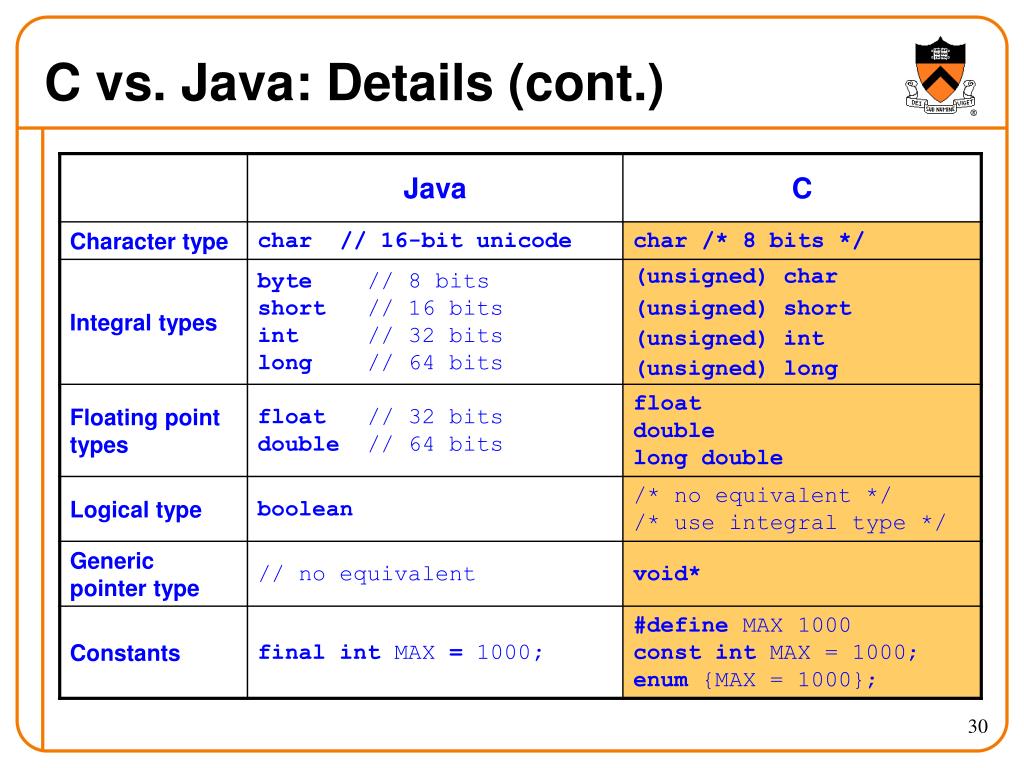Click the 'byte // 8 bits' line

pyautogui.click(x=373, y=281)
